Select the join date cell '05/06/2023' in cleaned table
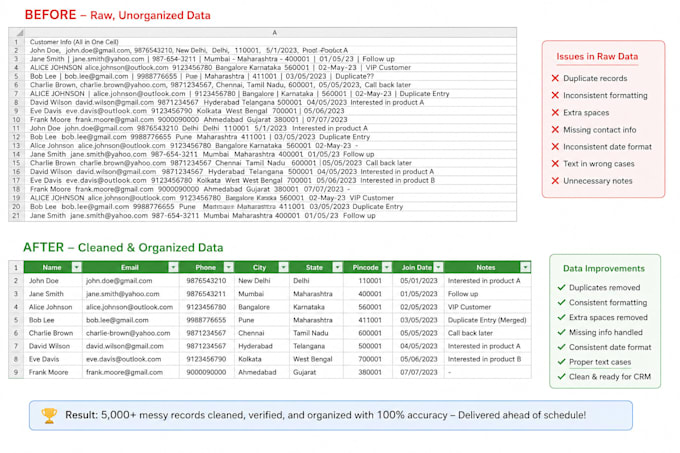 (x=418, y=359)
